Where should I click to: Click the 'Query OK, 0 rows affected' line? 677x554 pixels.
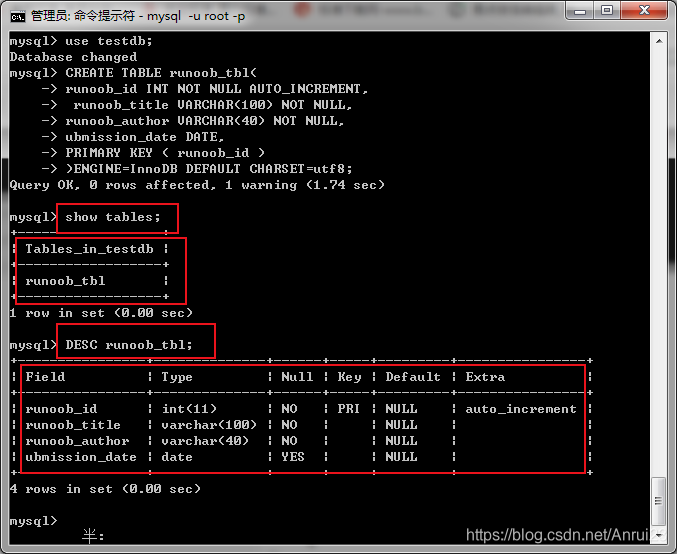click(x=197, y=185)
